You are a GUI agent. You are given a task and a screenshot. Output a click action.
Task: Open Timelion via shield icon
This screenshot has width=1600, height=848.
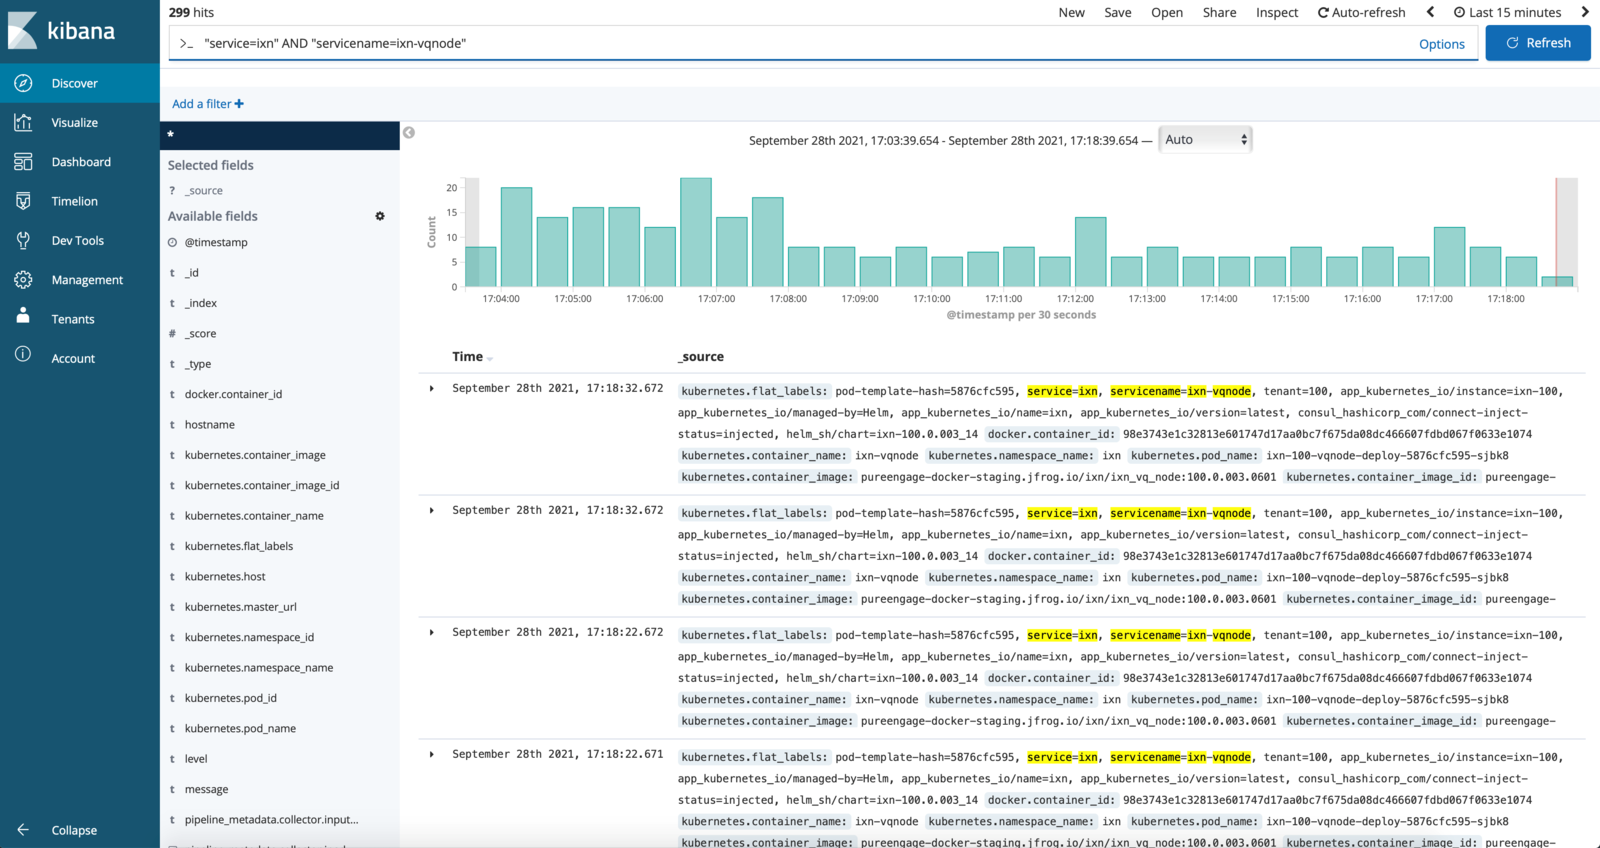pyautogui.click(x=23, y=201)
